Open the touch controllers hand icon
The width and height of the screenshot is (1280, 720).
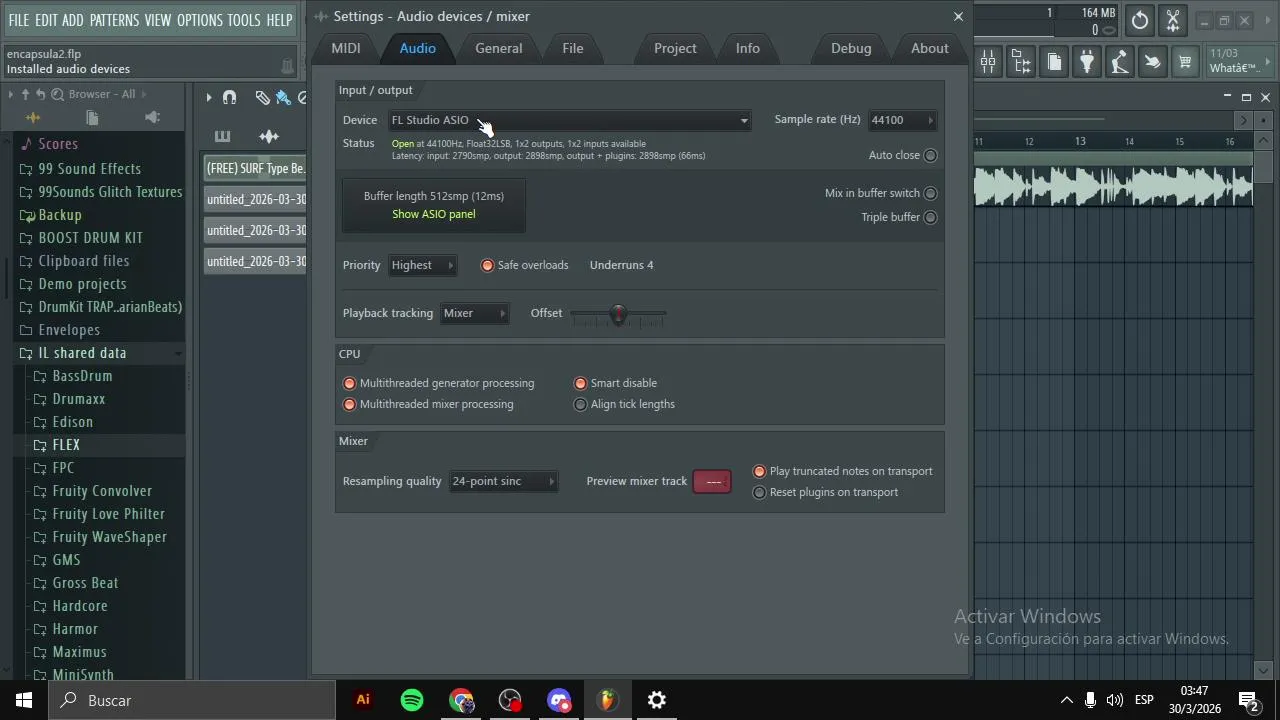tap(1152, 62)
